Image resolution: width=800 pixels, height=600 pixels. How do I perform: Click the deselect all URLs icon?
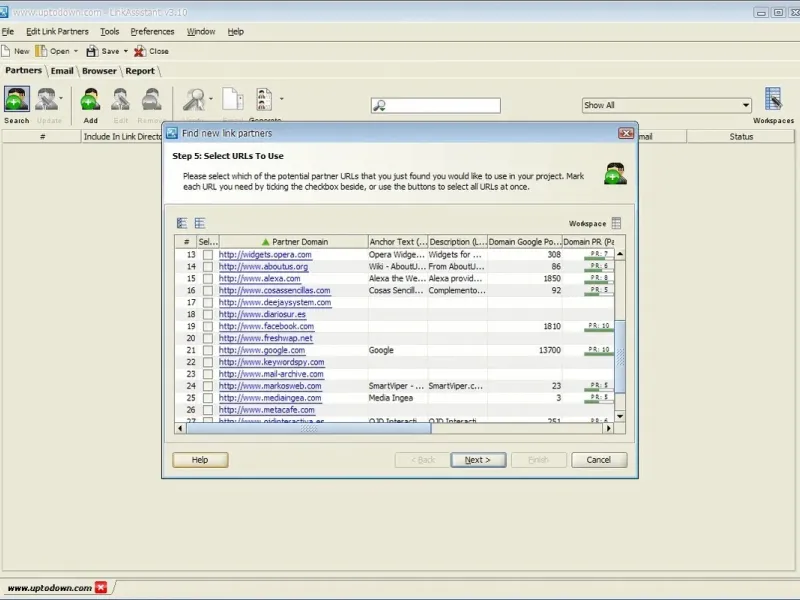199,223
